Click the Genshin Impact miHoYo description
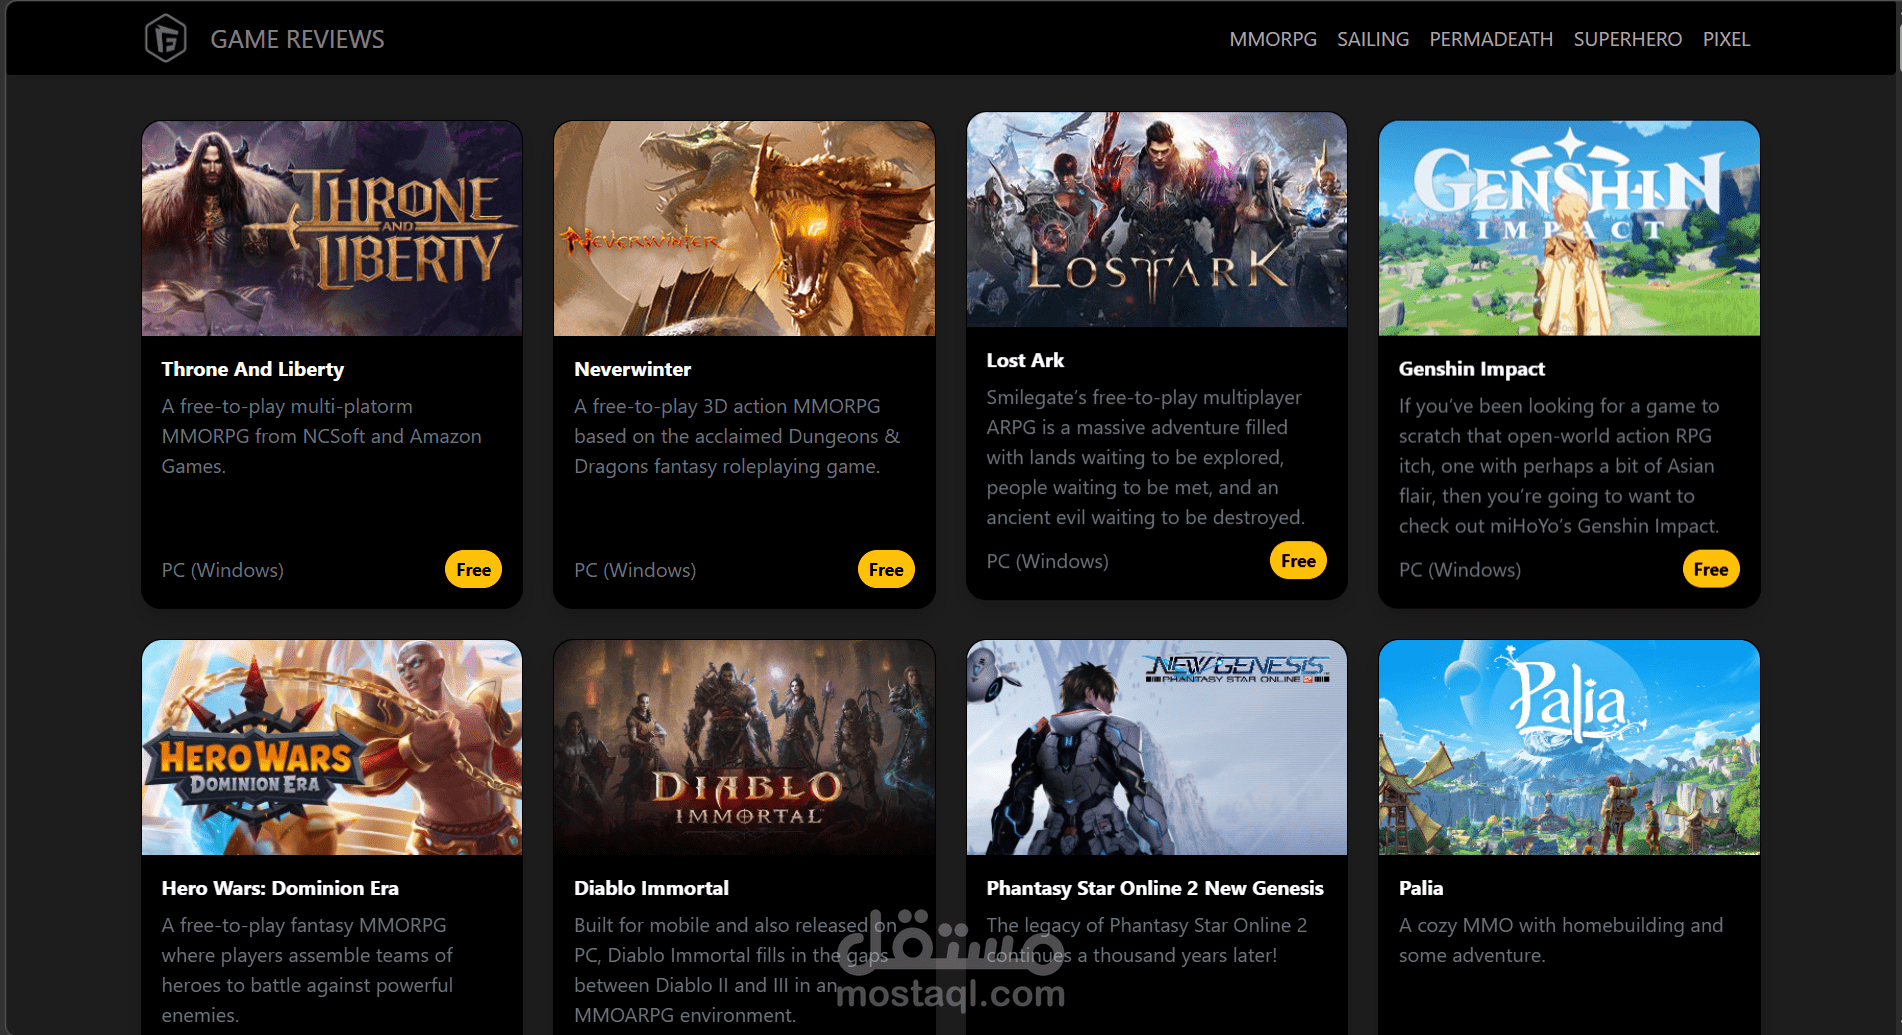Image resolution: width=1902 pixels, height=1035 pixels. 1559,466
